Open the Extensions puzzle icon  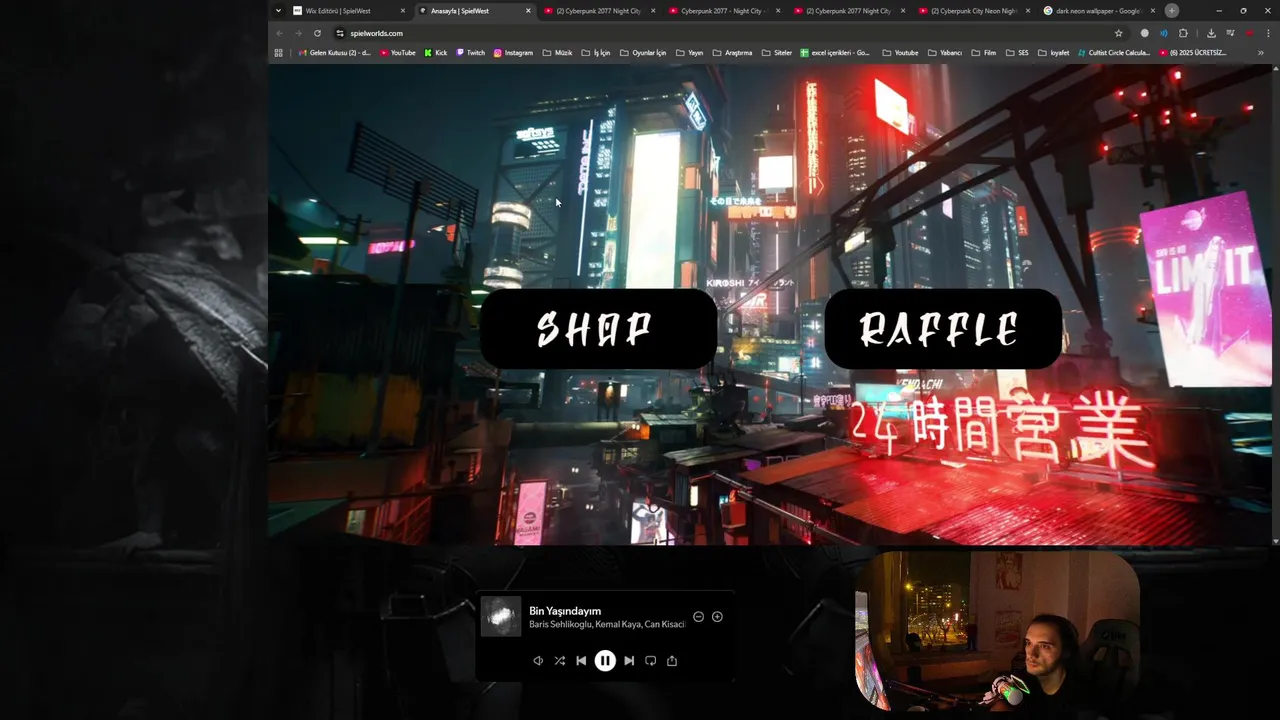pyautogui.click(x=1183, y=33)
